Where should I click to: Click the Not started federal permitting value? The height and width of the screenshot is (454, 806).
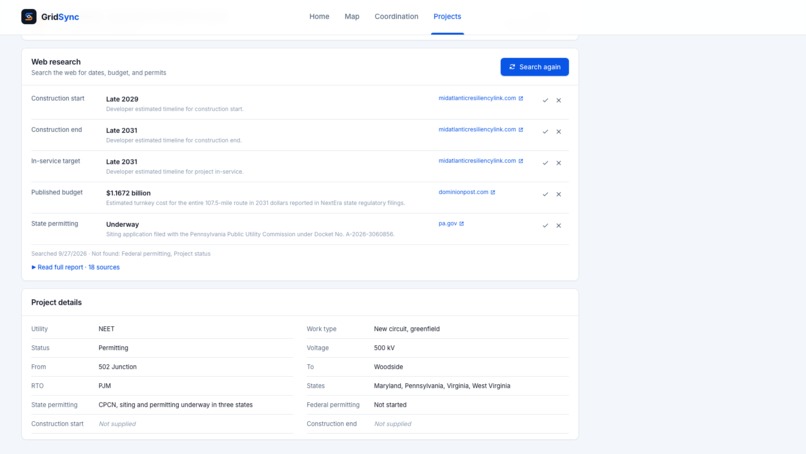click(390, 405)
